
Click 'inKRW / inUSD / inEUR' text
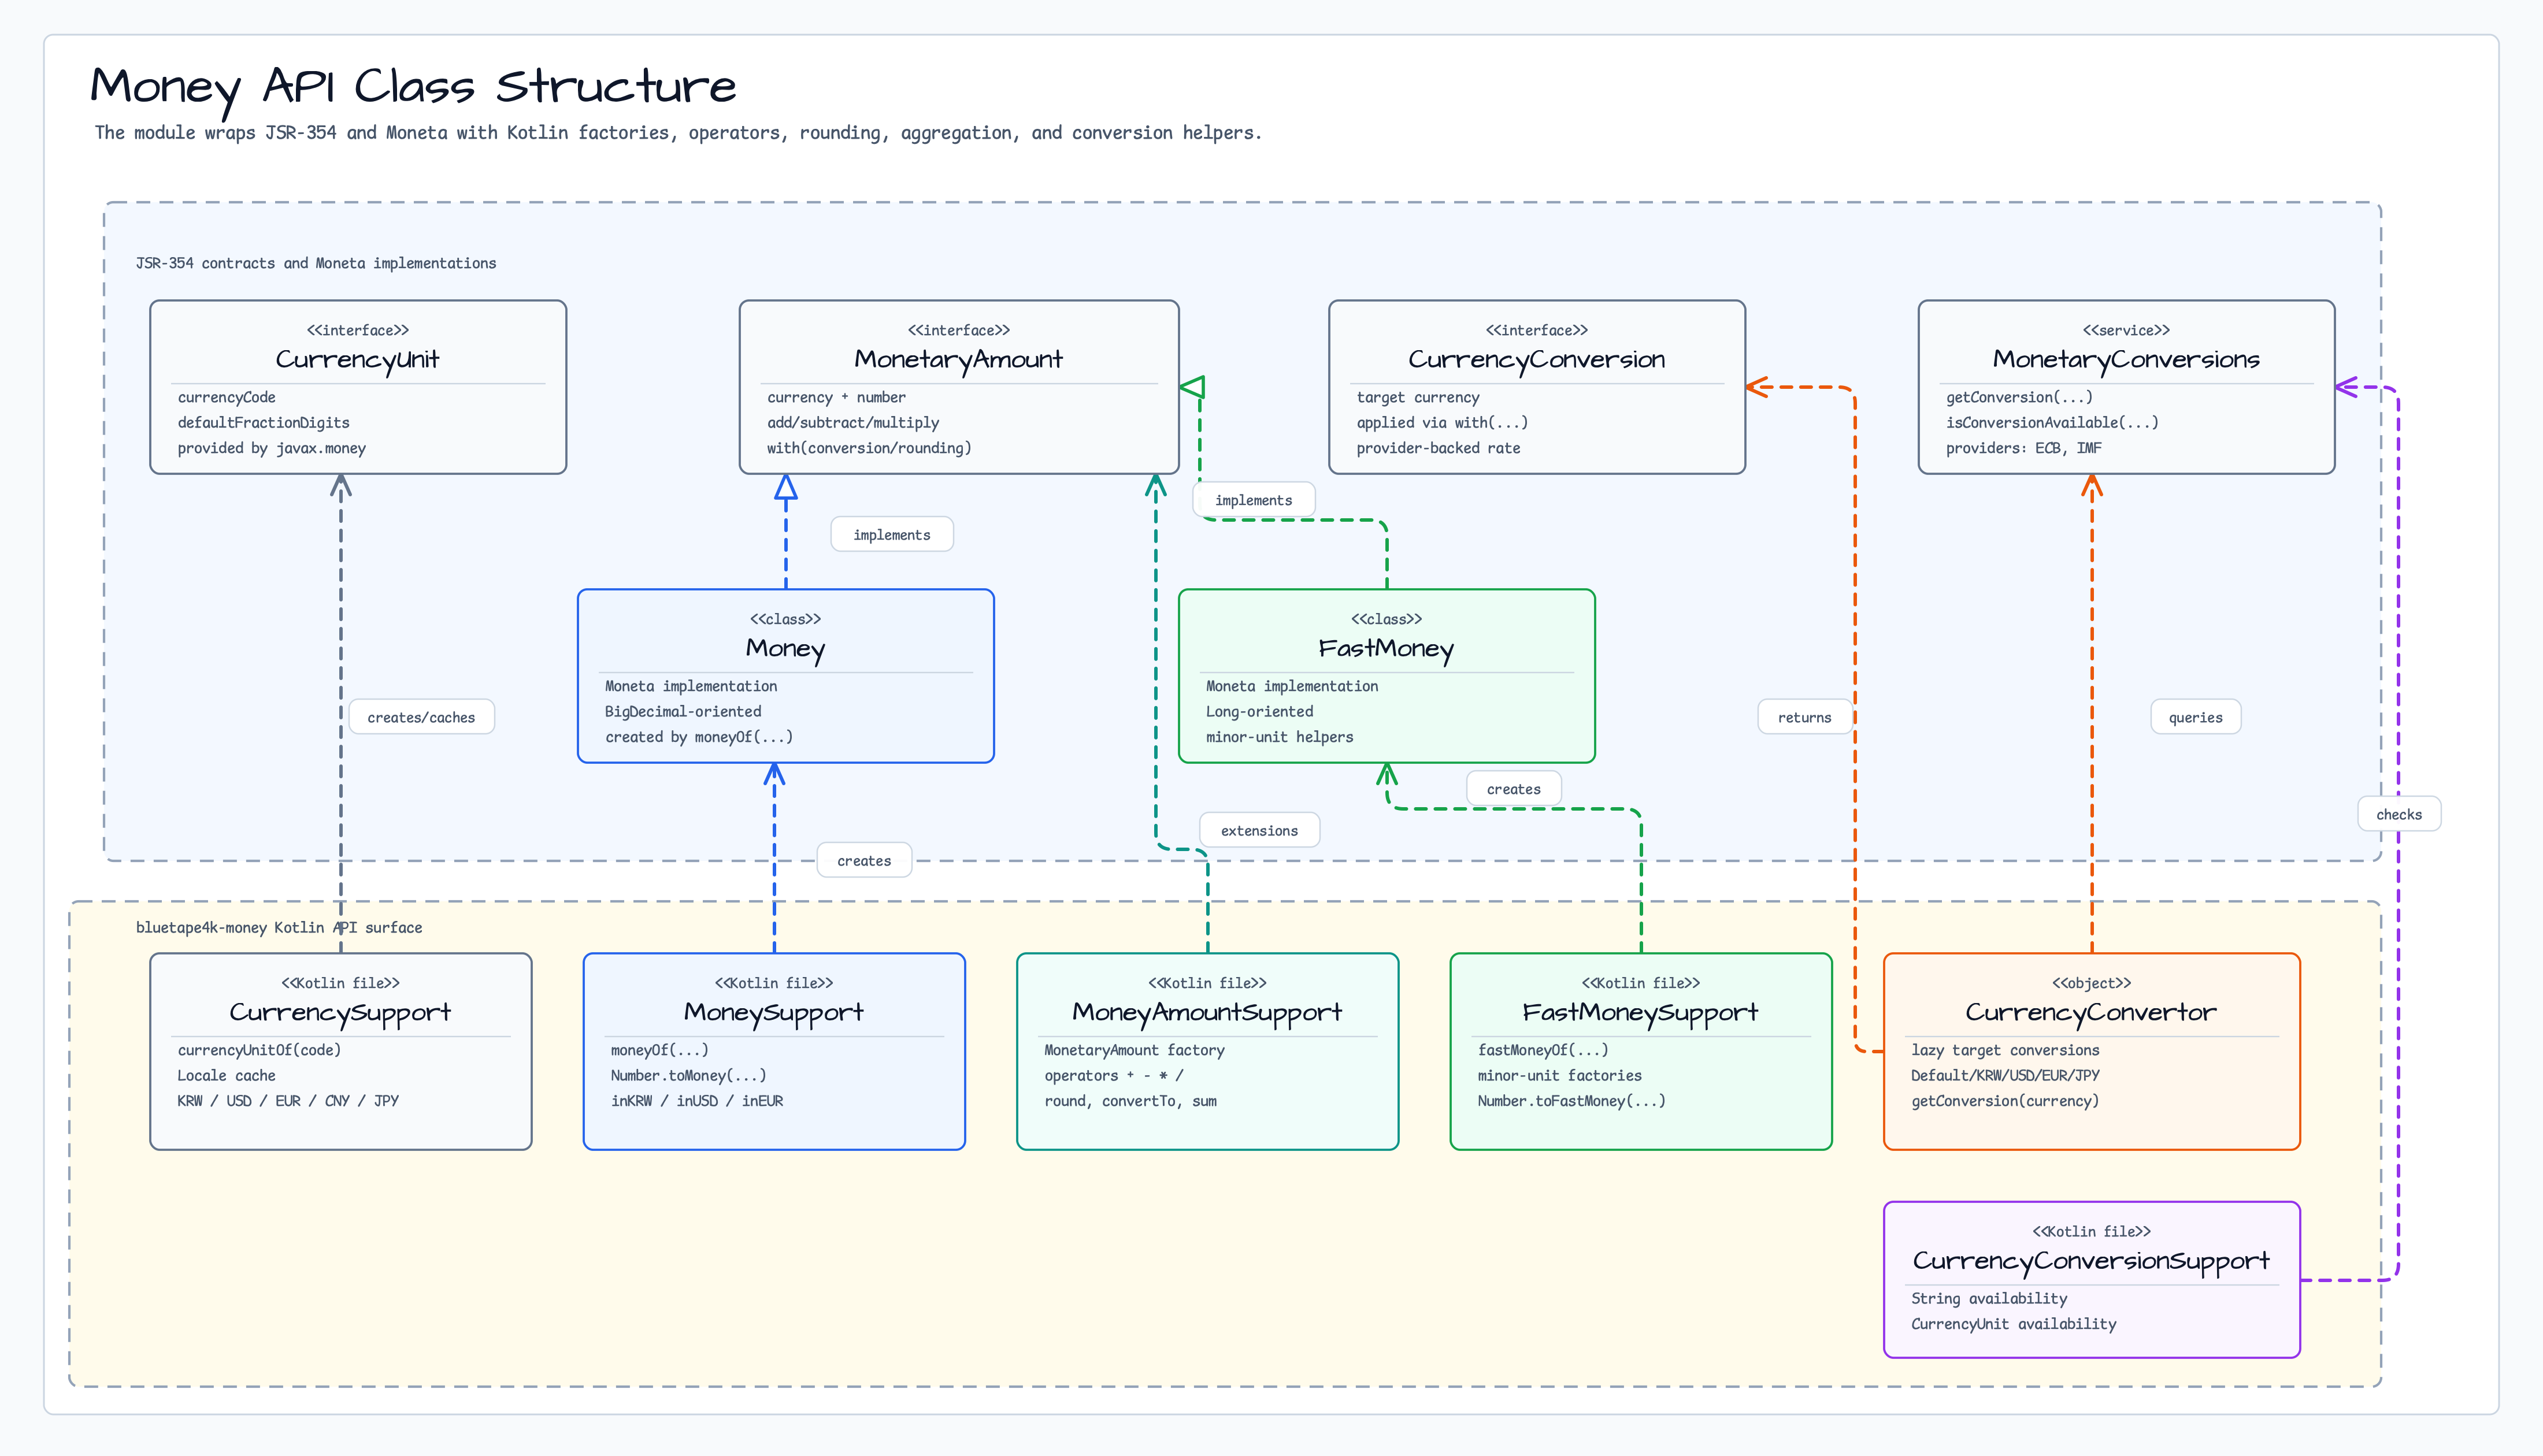[697, 1101]
